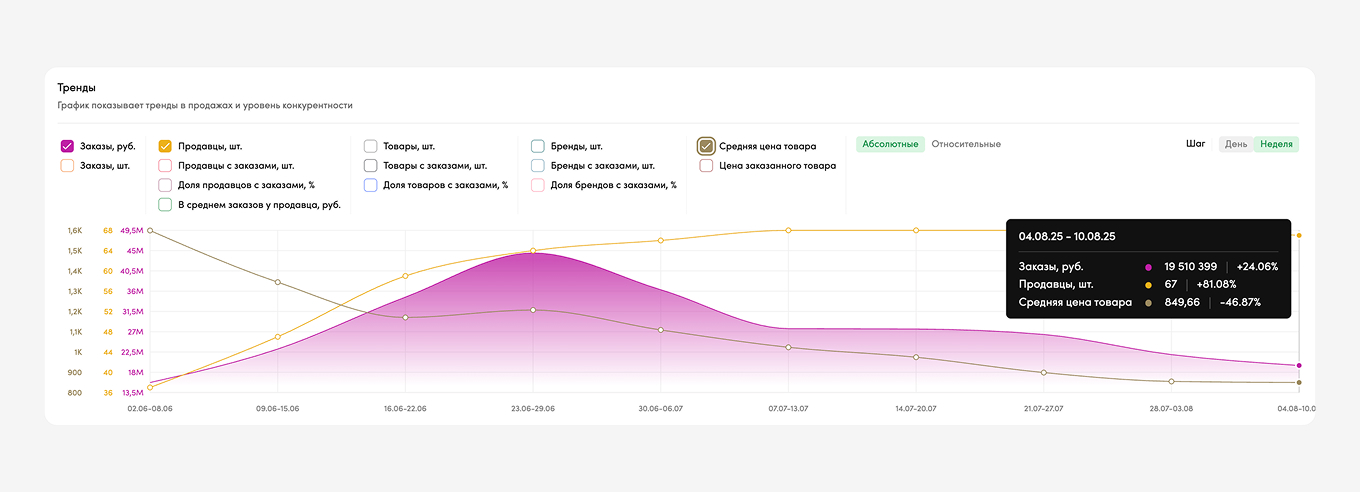The width and height of the screenshot is (1360, 492).
Task: Select the 'Абсолютные' values mode
Action: 890,144
